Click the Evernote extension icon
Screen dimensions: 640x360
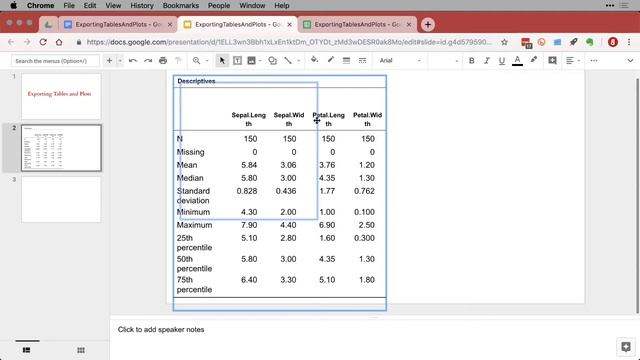pyautogui.click(x=589, y=42)
